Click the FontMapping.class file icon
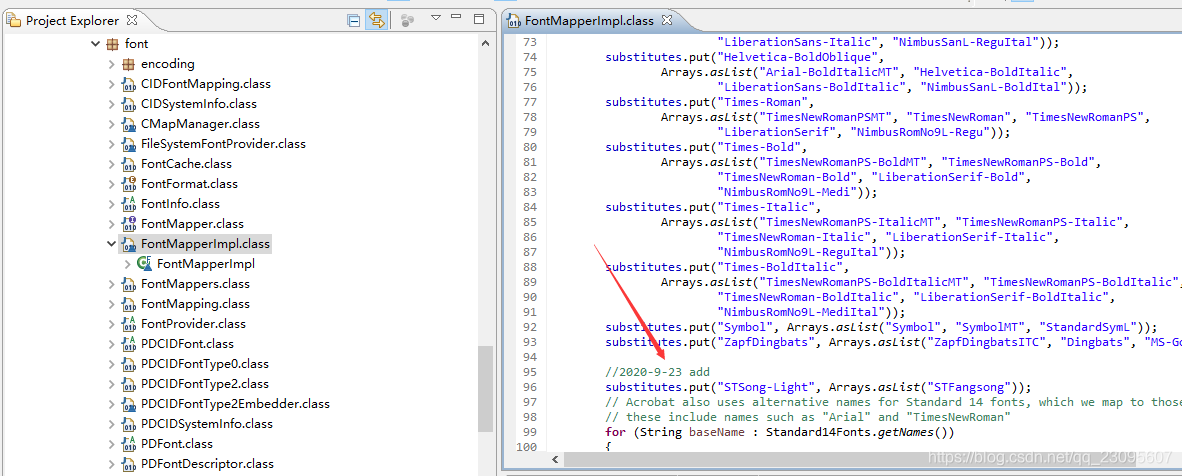This screenshot has height=476, width=1182. pos(129,304)
